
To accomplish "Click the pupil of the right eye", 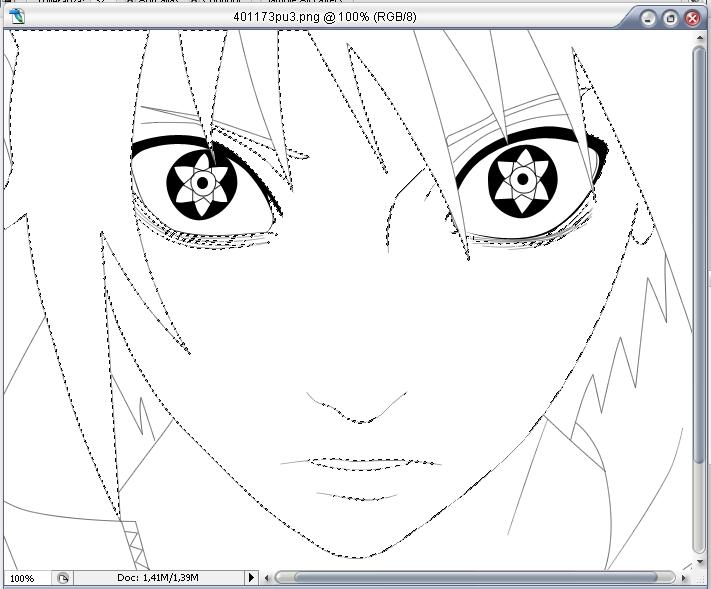I will (522, 180).
